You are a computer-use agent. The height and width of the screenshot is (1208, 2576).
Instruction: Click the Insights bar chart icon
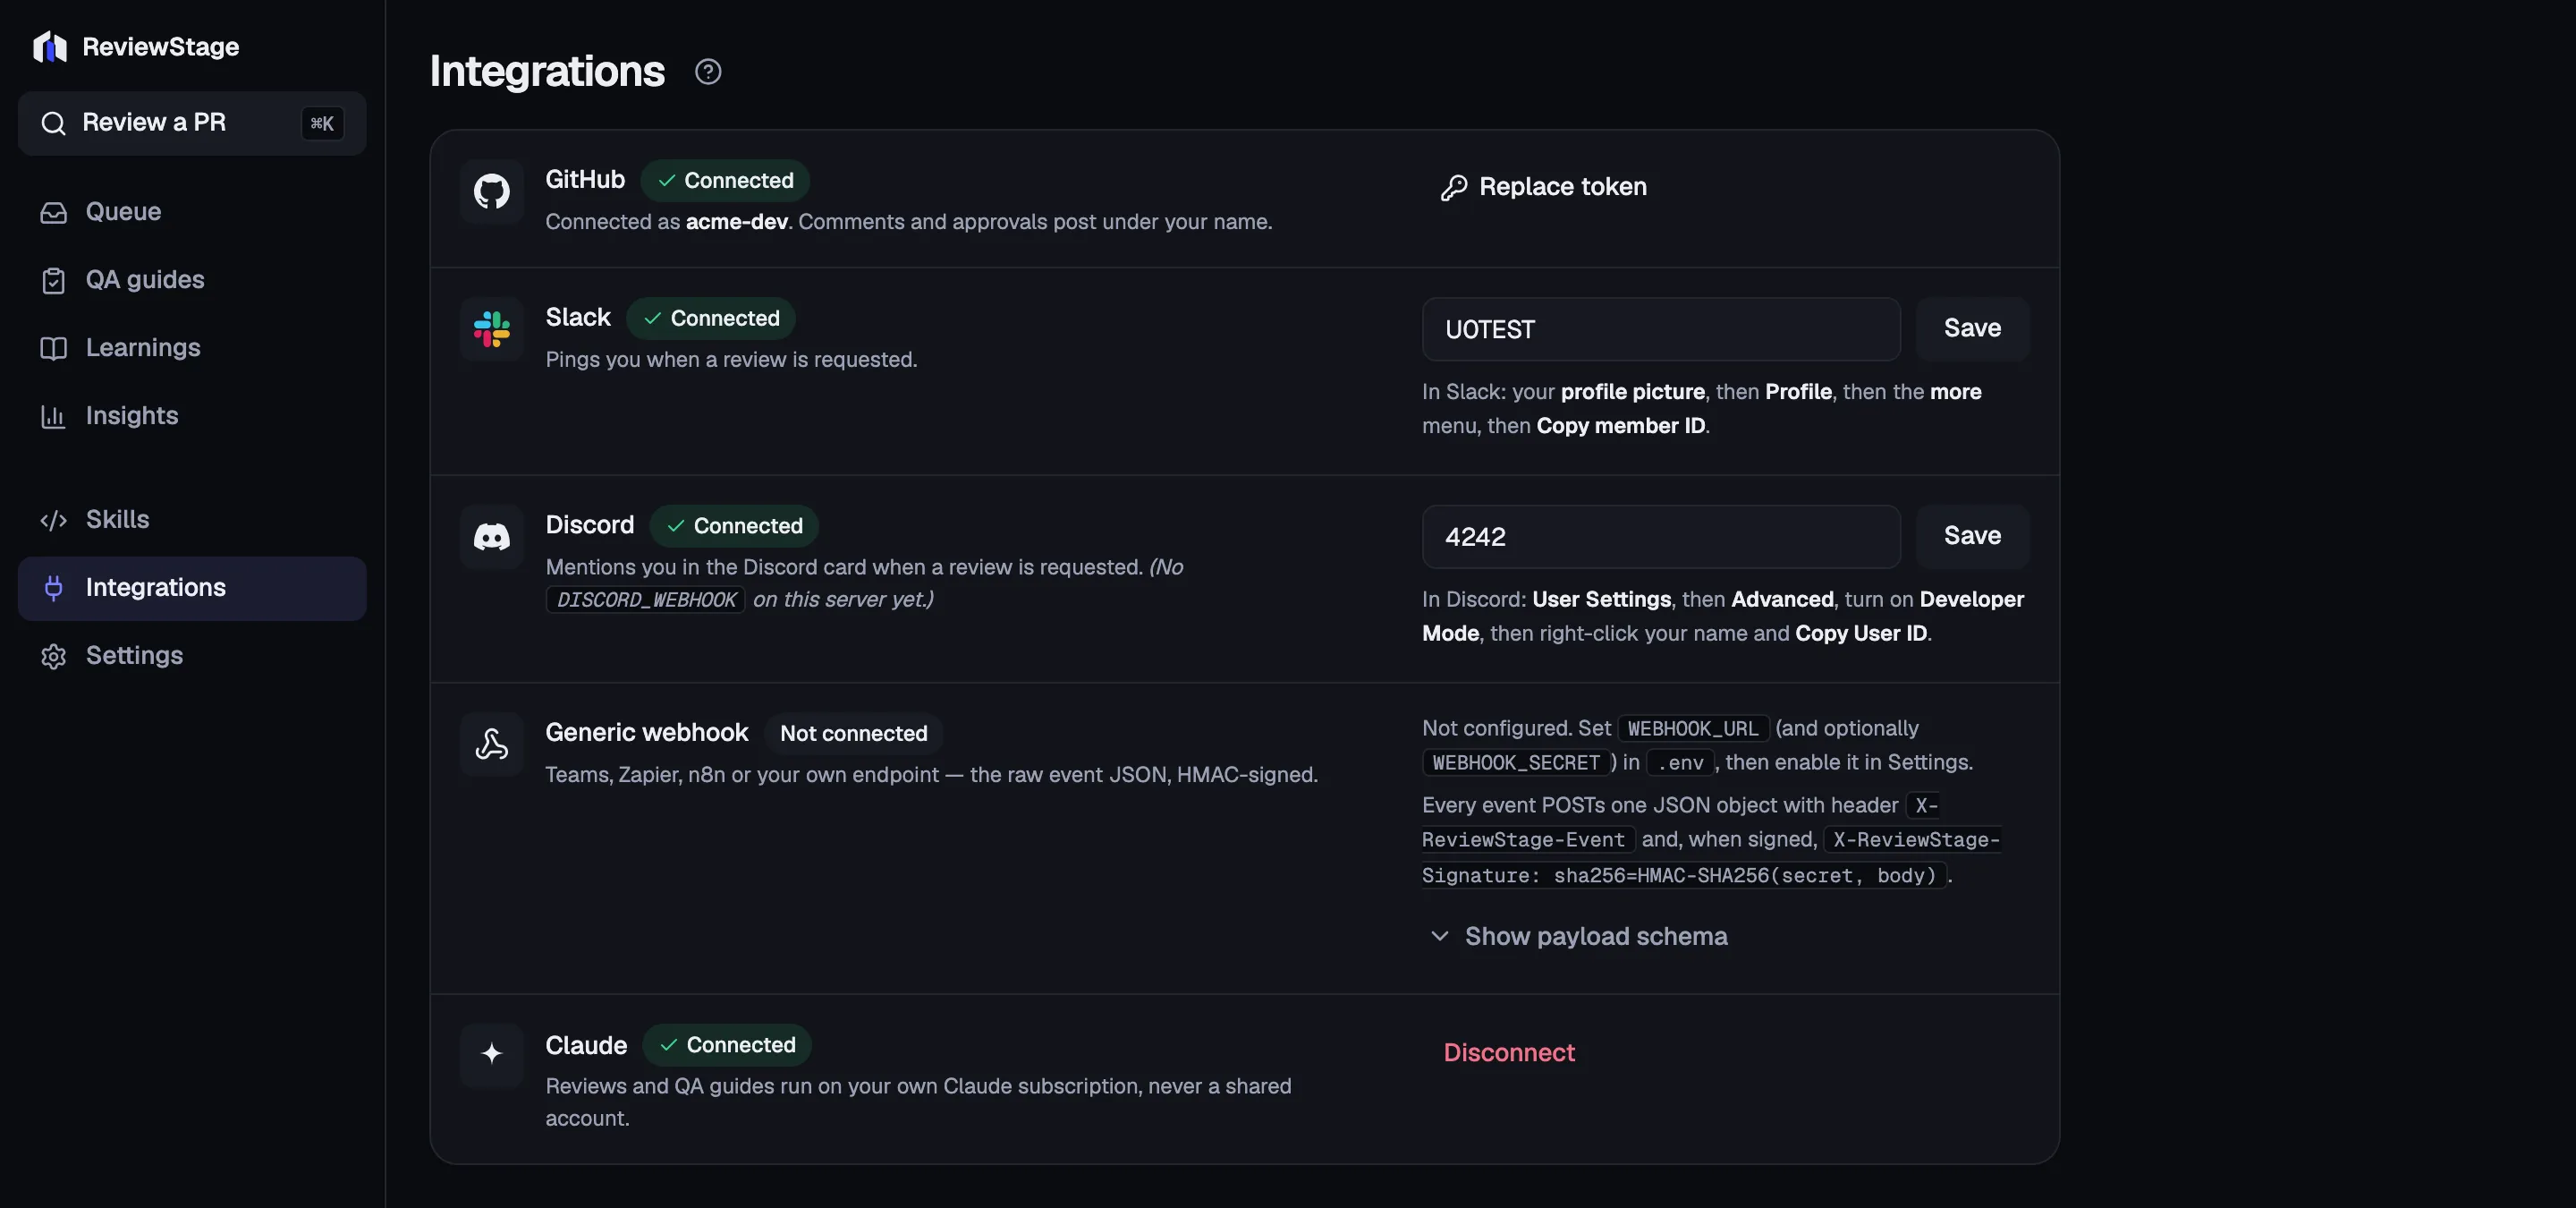53,416
